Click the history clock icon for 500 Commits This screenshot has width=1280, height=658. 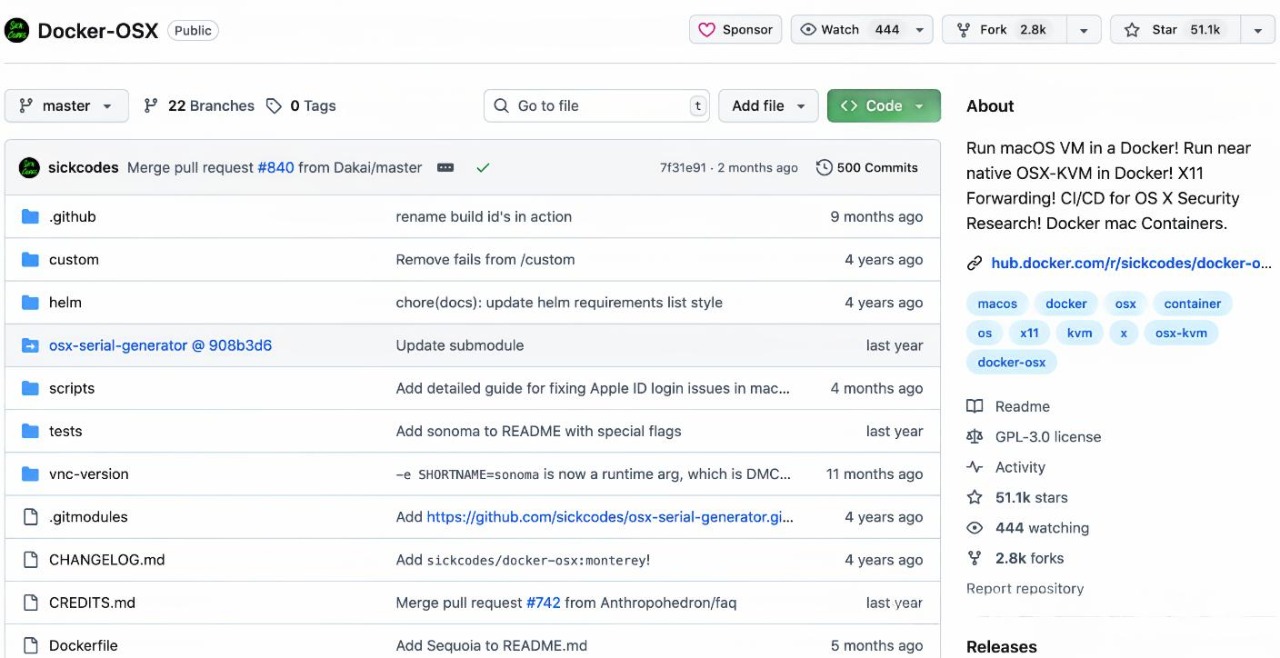pos(824,168)
